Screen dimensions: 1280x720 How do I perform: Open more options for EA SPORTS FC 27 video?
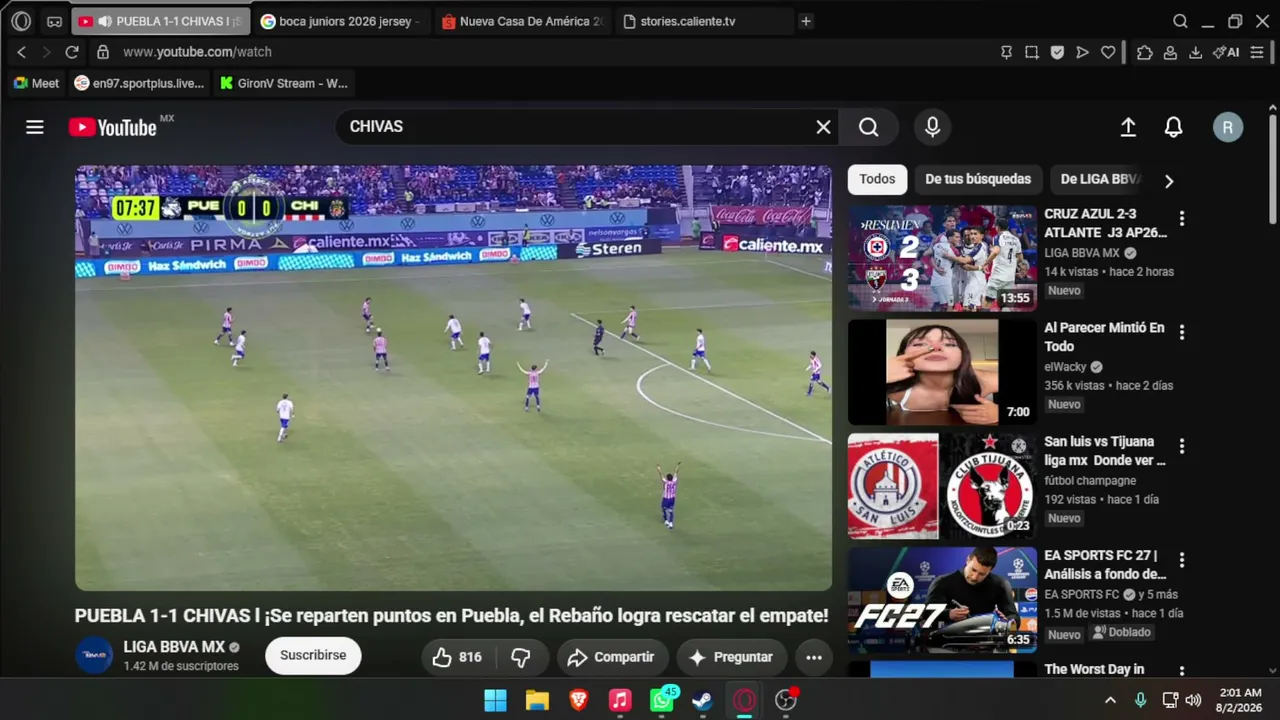(1182, 560)
